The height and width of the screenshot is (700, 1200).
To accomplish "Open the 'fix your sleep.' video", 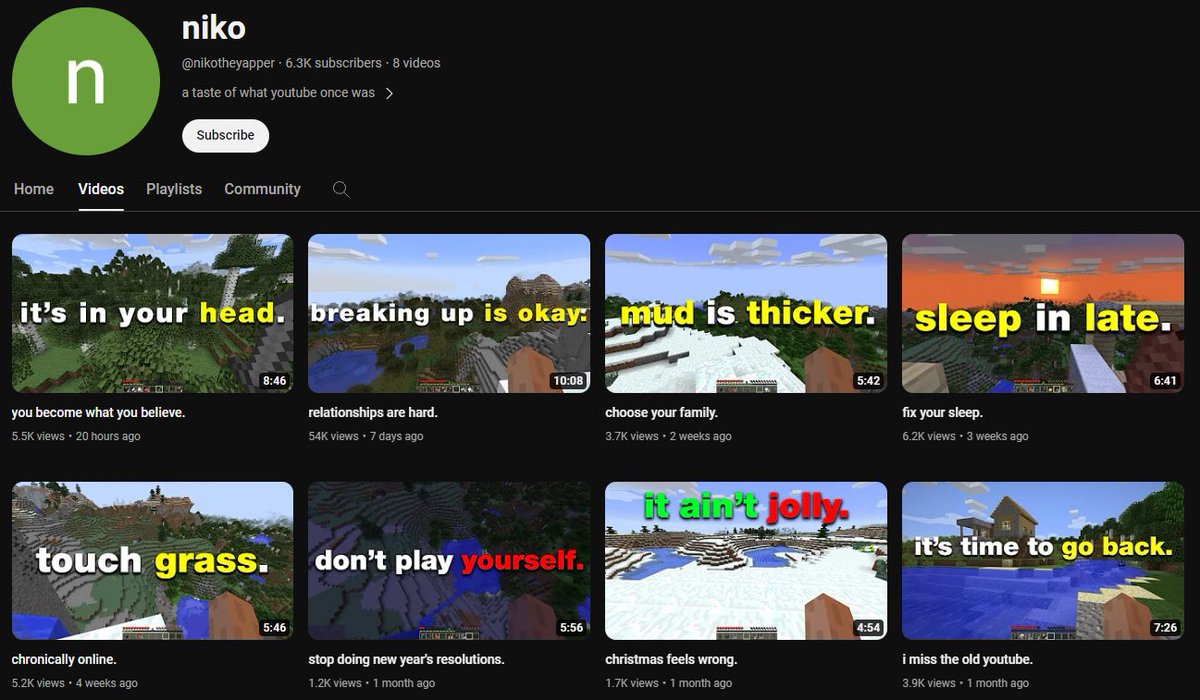I will (x=934, y=411).
